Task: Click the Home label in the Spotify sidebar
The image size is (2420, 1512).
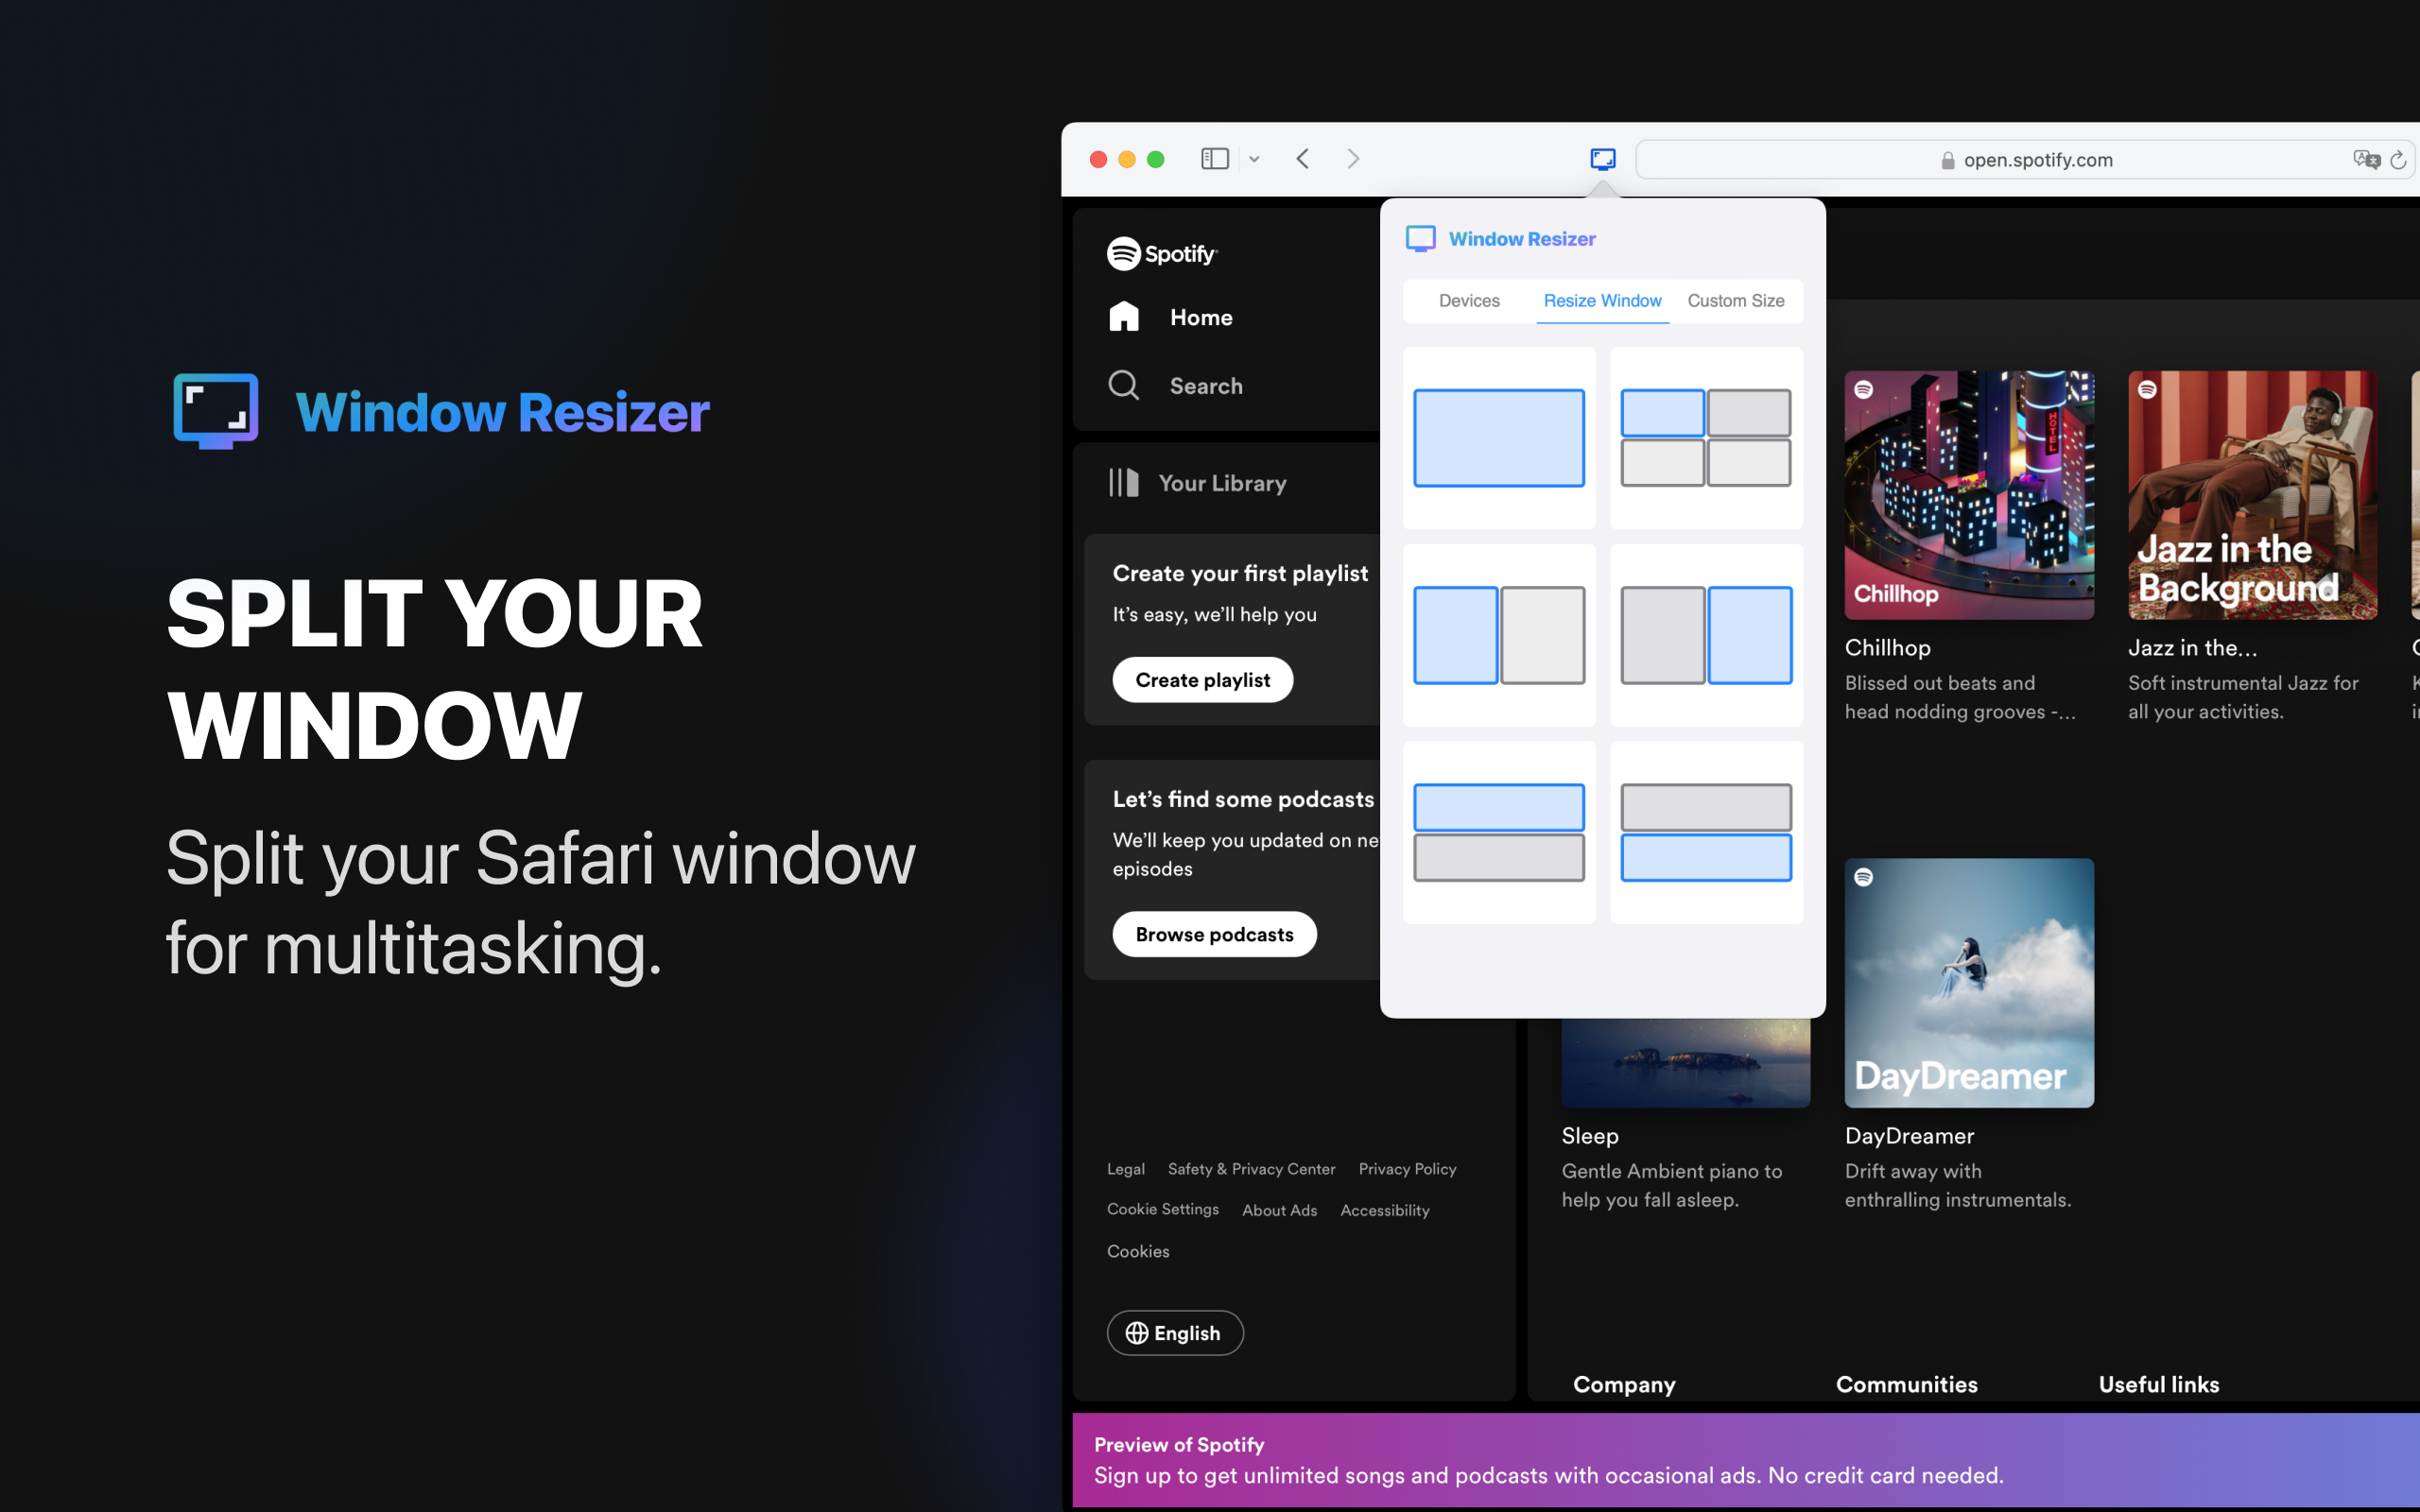Action: [x=1201, y=317]
